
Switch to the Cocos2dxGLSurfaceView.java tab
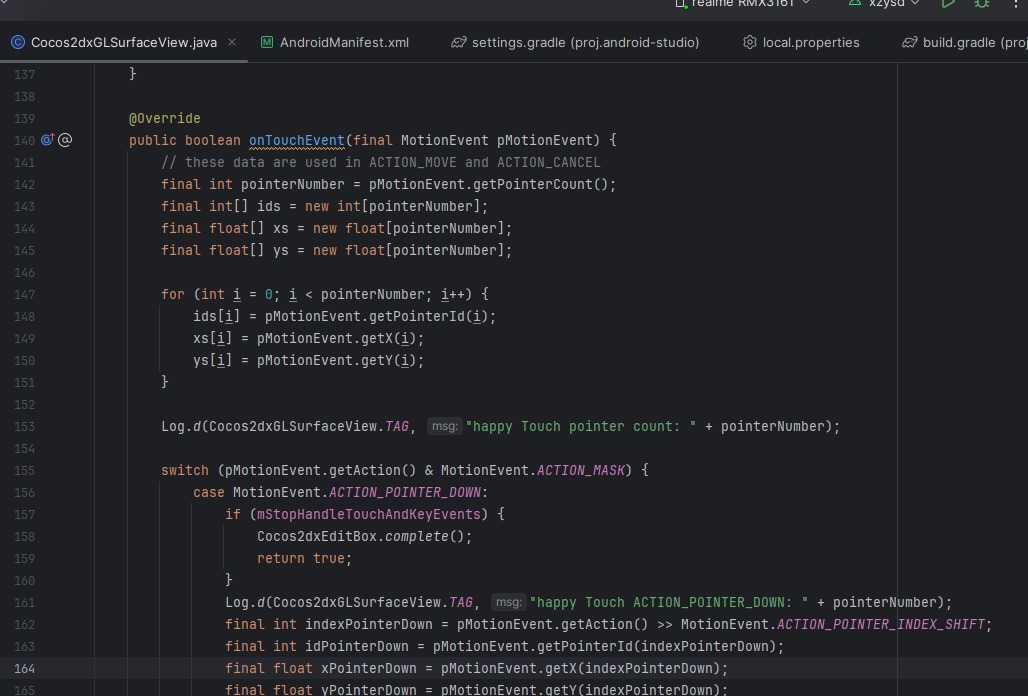pyautogui.click(x=124, y=42)
